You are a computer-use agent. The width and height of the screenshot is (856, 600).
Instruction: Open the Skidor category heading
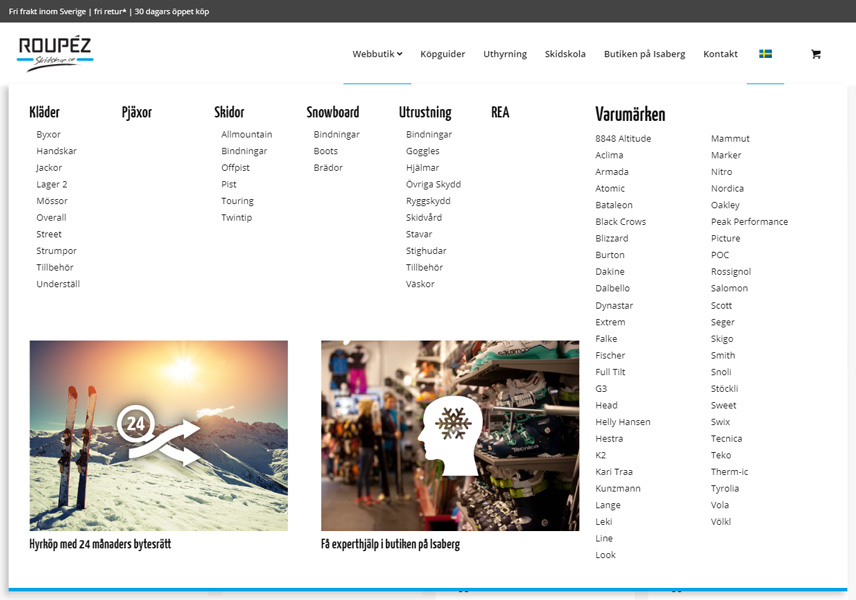229,112
